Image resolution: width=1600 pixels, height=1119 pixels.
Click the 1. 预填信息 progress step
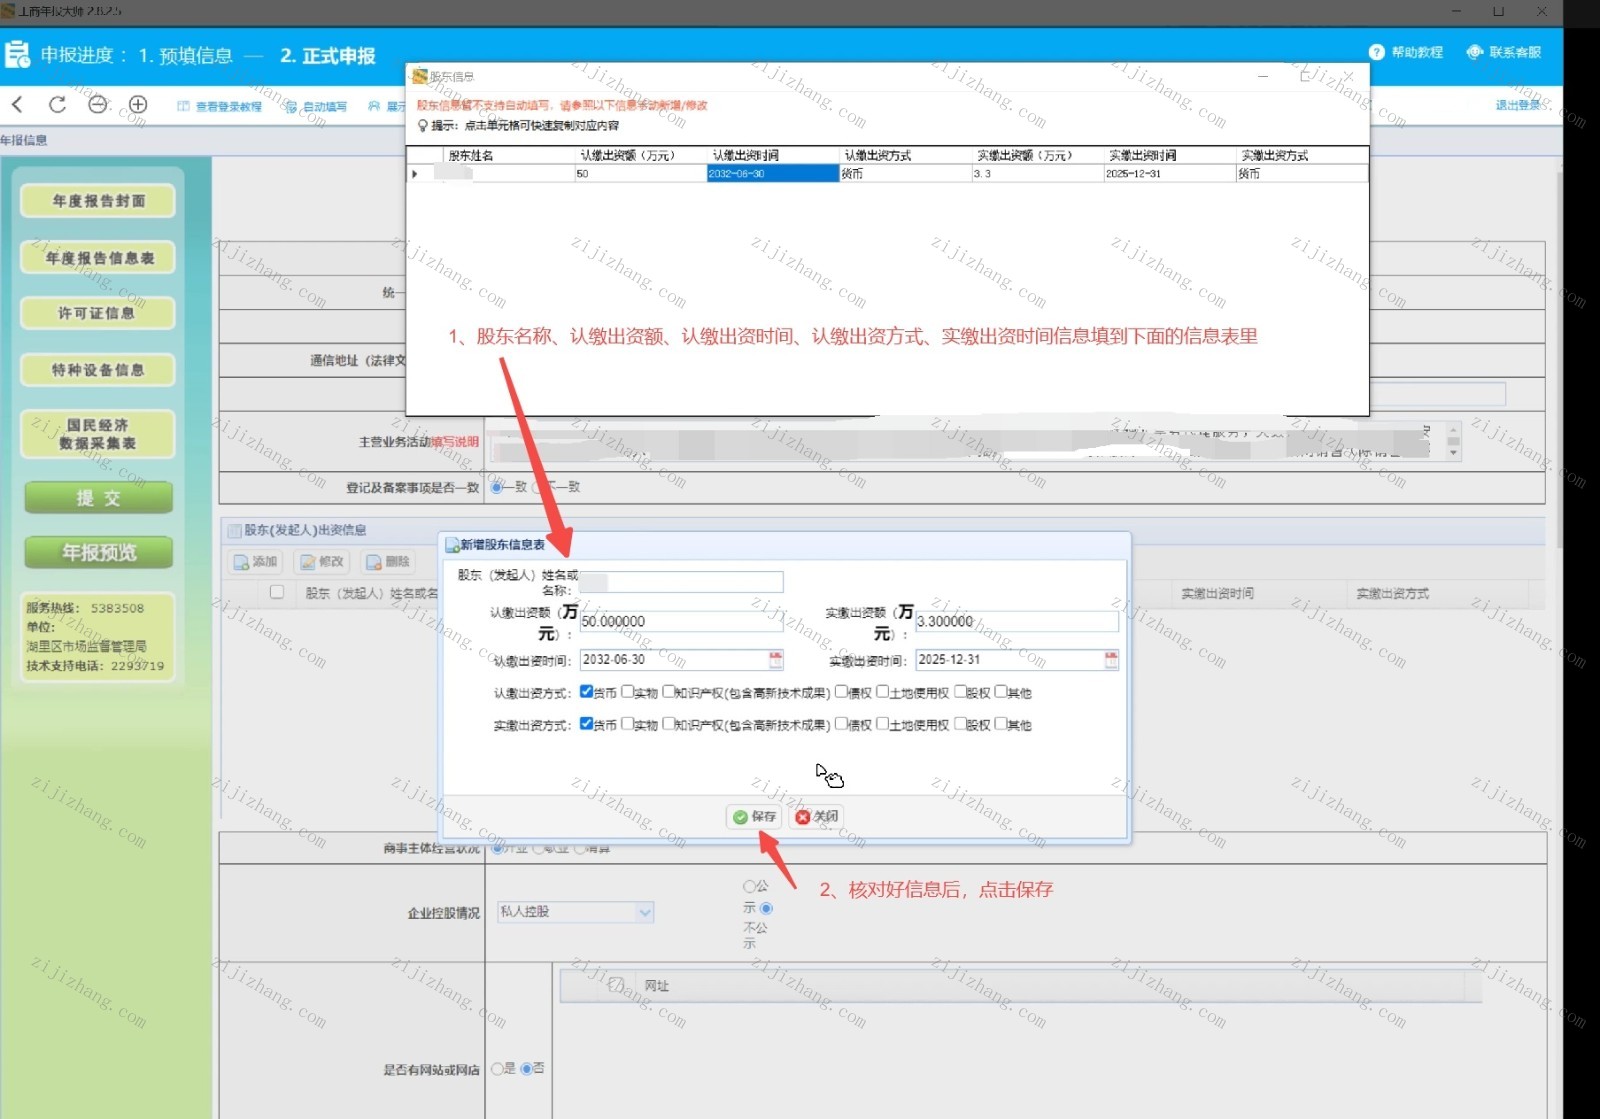click(185, 56)
